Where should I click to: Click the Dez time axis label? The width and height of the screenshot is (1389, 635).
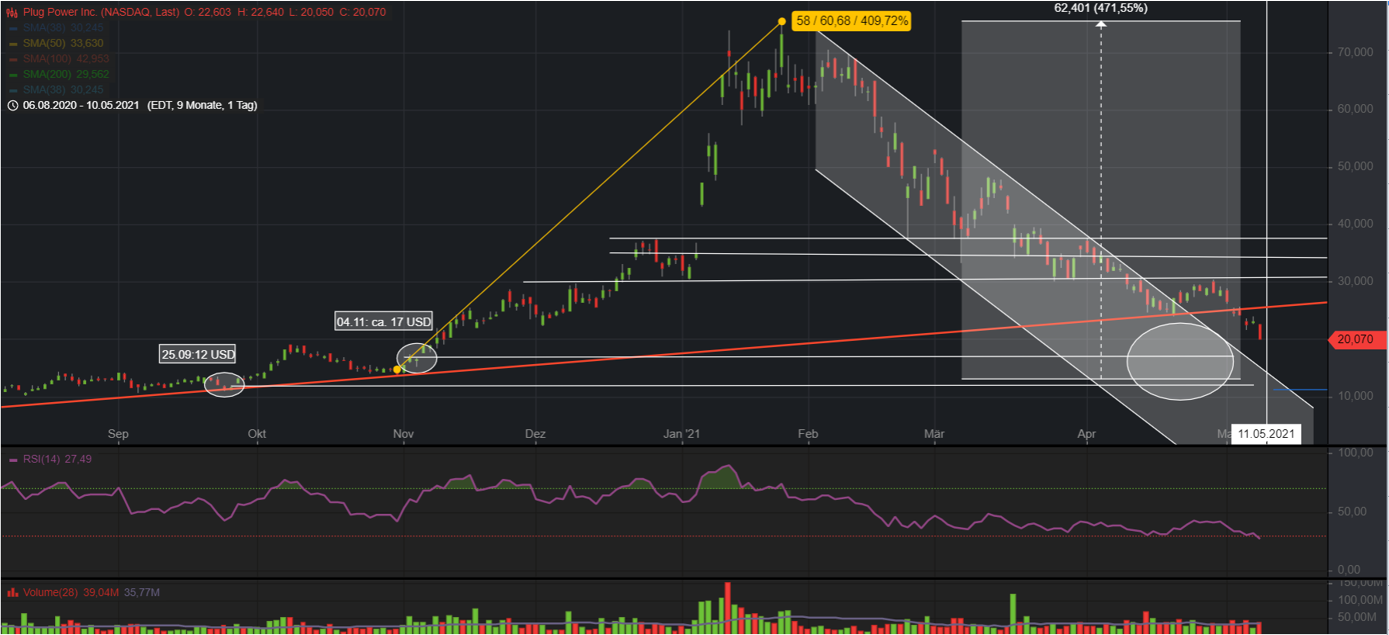point(536,434)
